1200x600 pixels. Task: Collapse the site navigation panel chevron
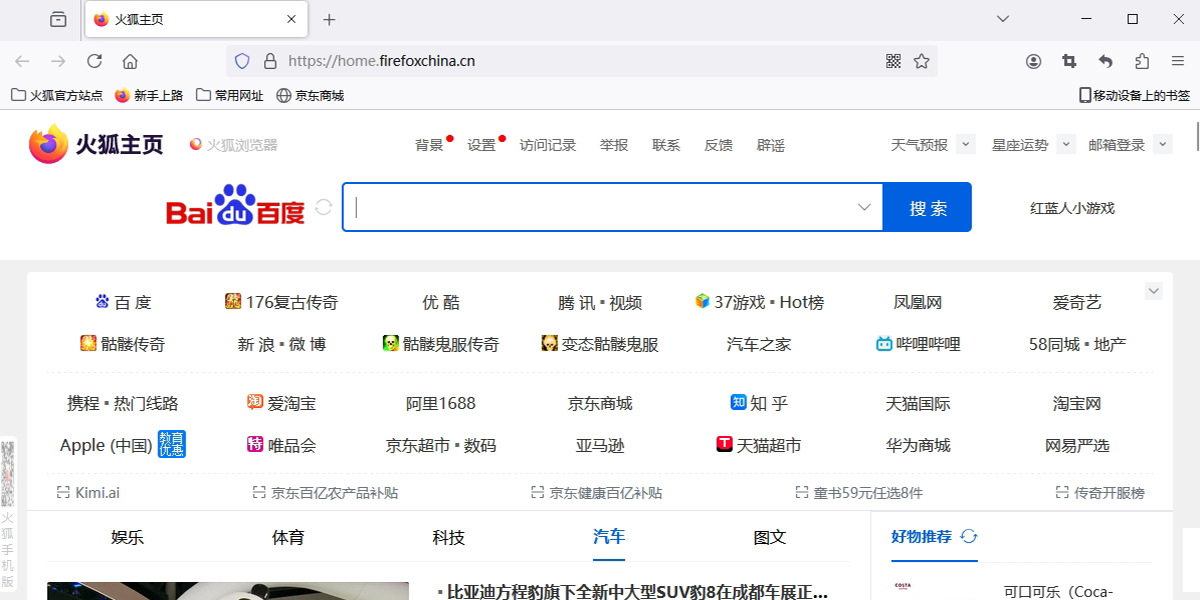click(x=1154, y=291)
